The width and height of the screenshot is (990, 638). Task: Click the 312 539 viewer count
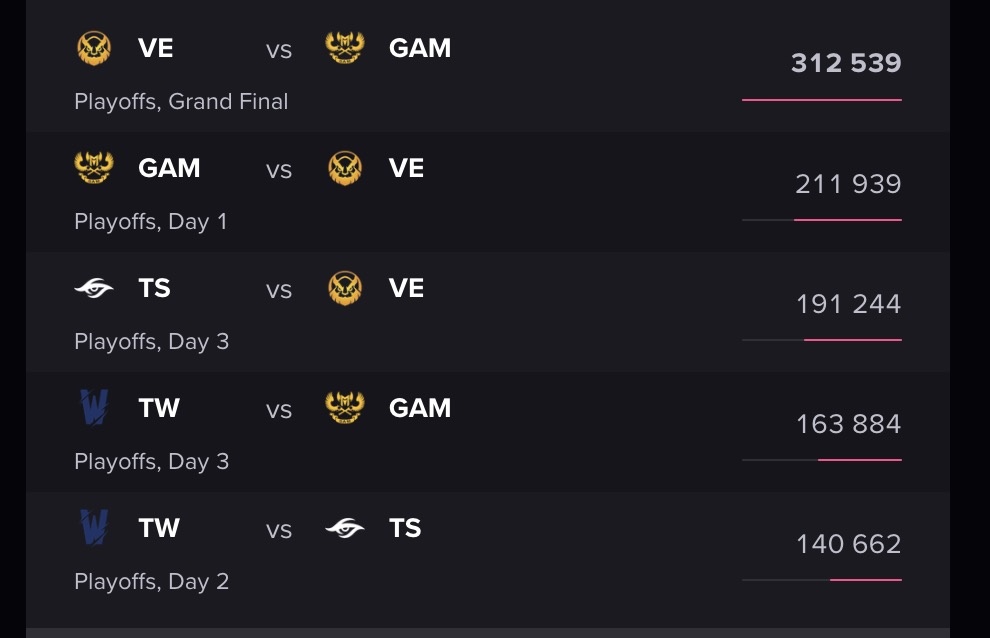point(846,63)
